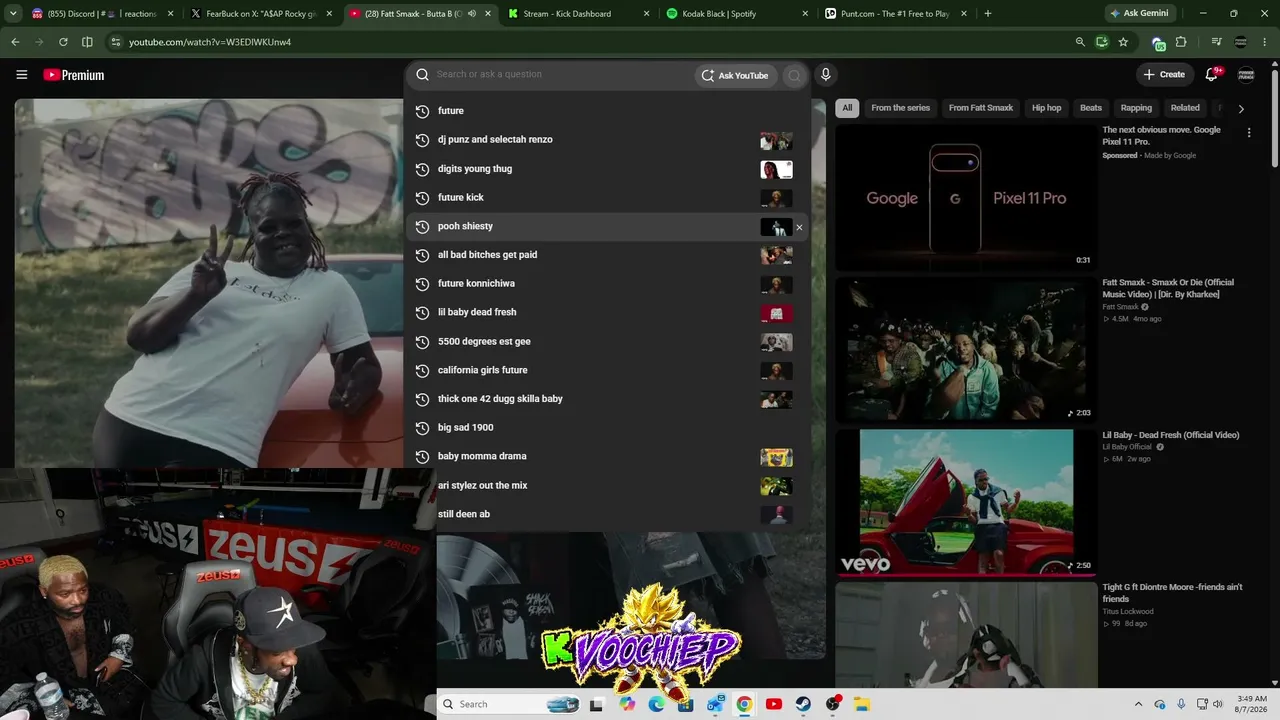Open 'Smaxk Or Die' video thumbnail
1280x720 pixels.
click(x=966, y=350)
